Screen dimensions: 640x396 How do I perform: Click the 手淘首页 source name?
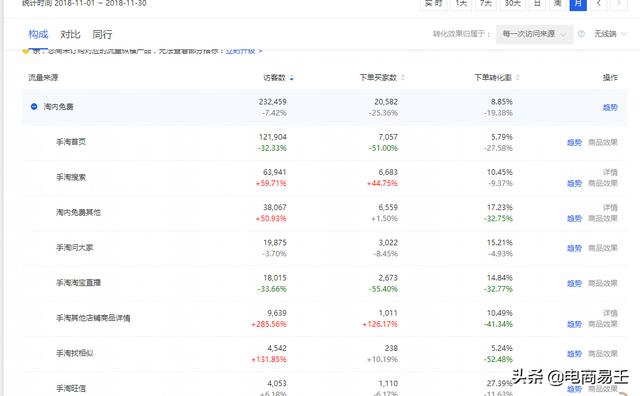pos(71,142)
